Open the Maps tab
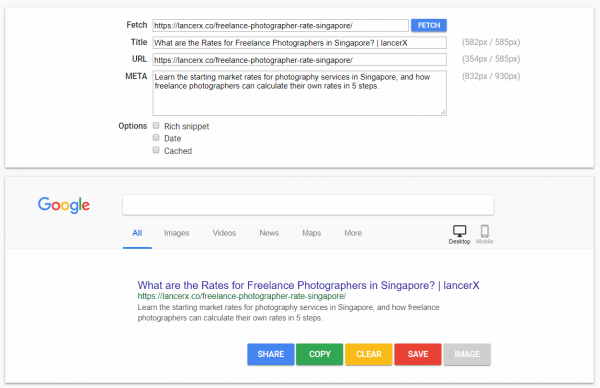Screen dimensions: 600x388 click(311, 233)
